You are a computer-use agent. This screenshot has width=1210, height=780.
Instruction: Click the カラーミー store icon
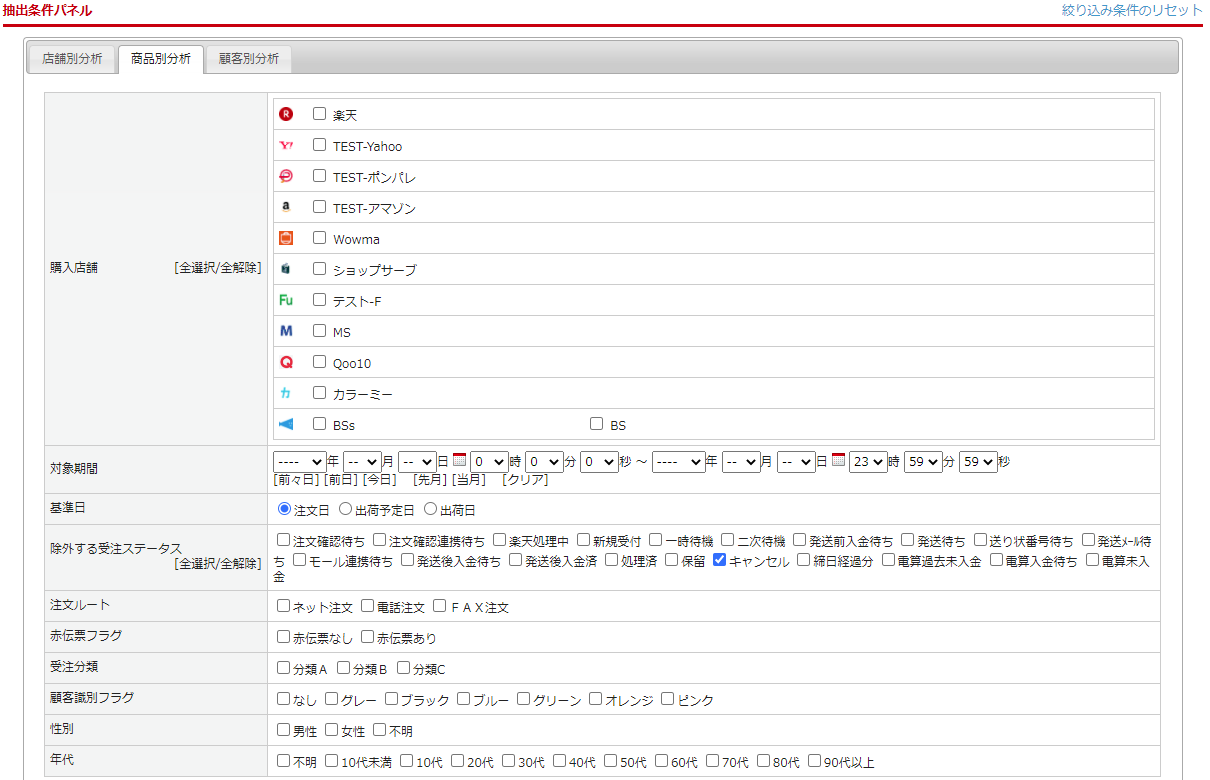[x=286, y=393]
